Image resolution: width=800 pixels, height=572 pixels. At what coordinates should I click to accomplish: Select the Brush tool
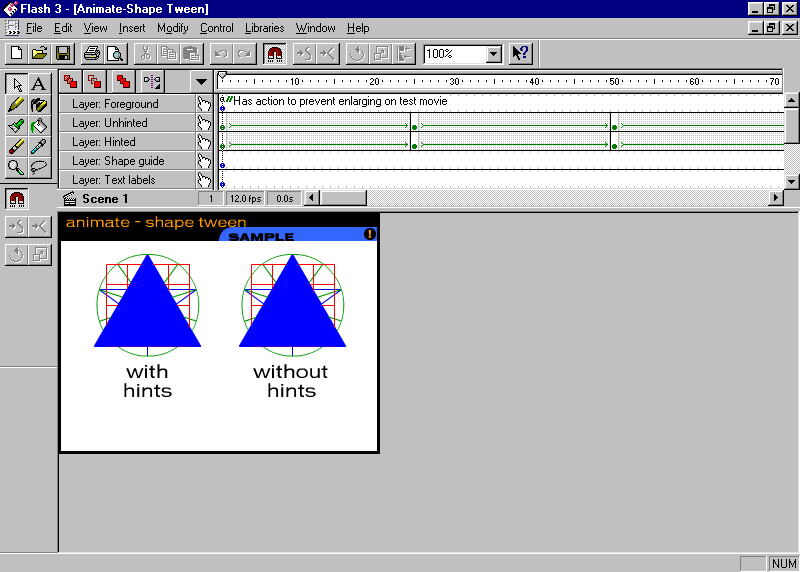(x=17, y=126)
